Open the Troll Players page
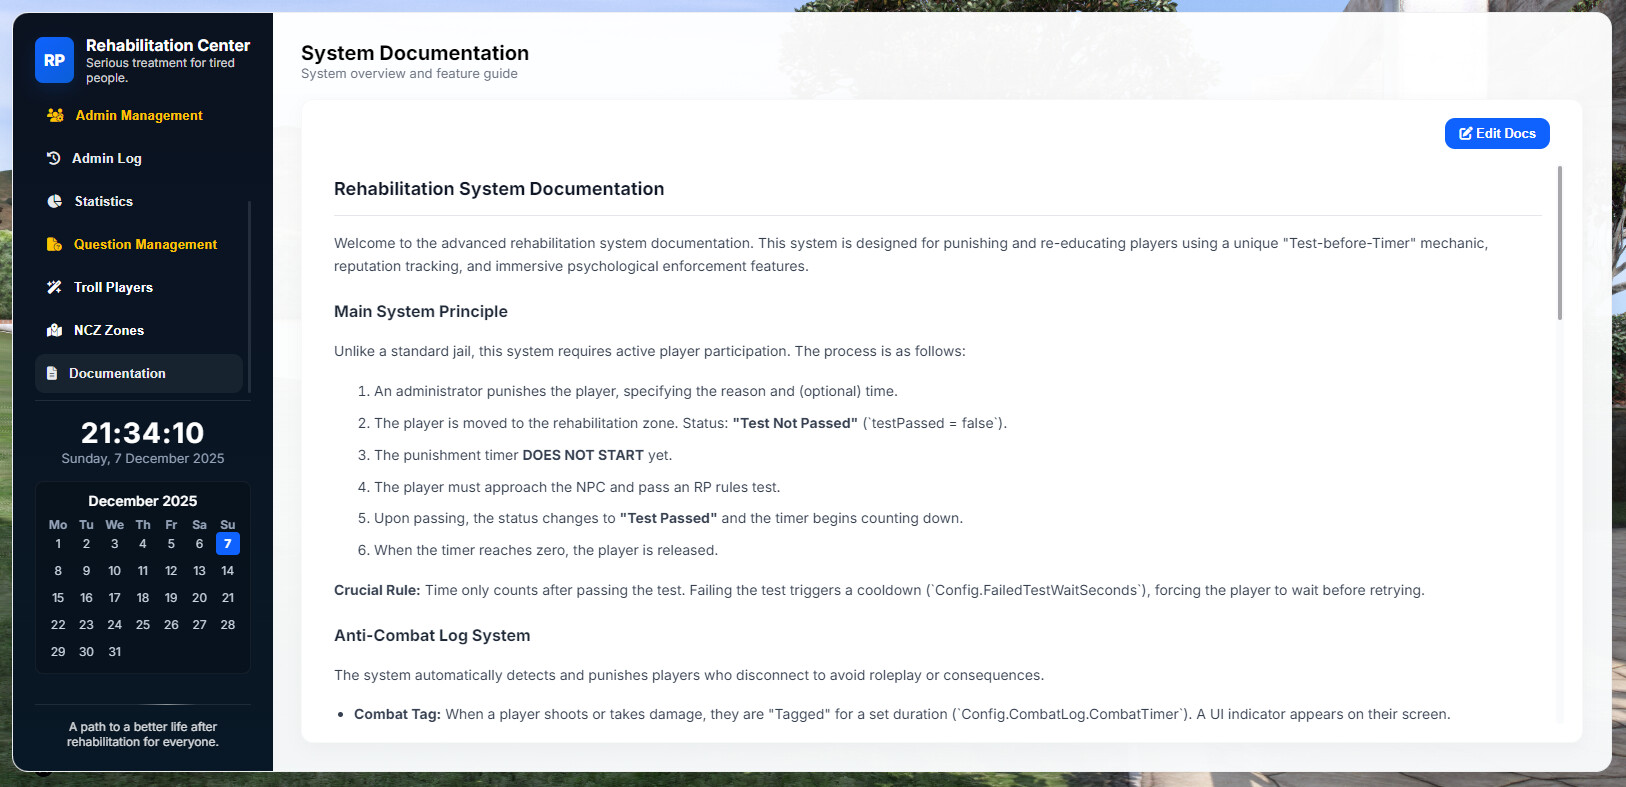The width and height of the screenshot is (1626, 787). tap(113, 288)
